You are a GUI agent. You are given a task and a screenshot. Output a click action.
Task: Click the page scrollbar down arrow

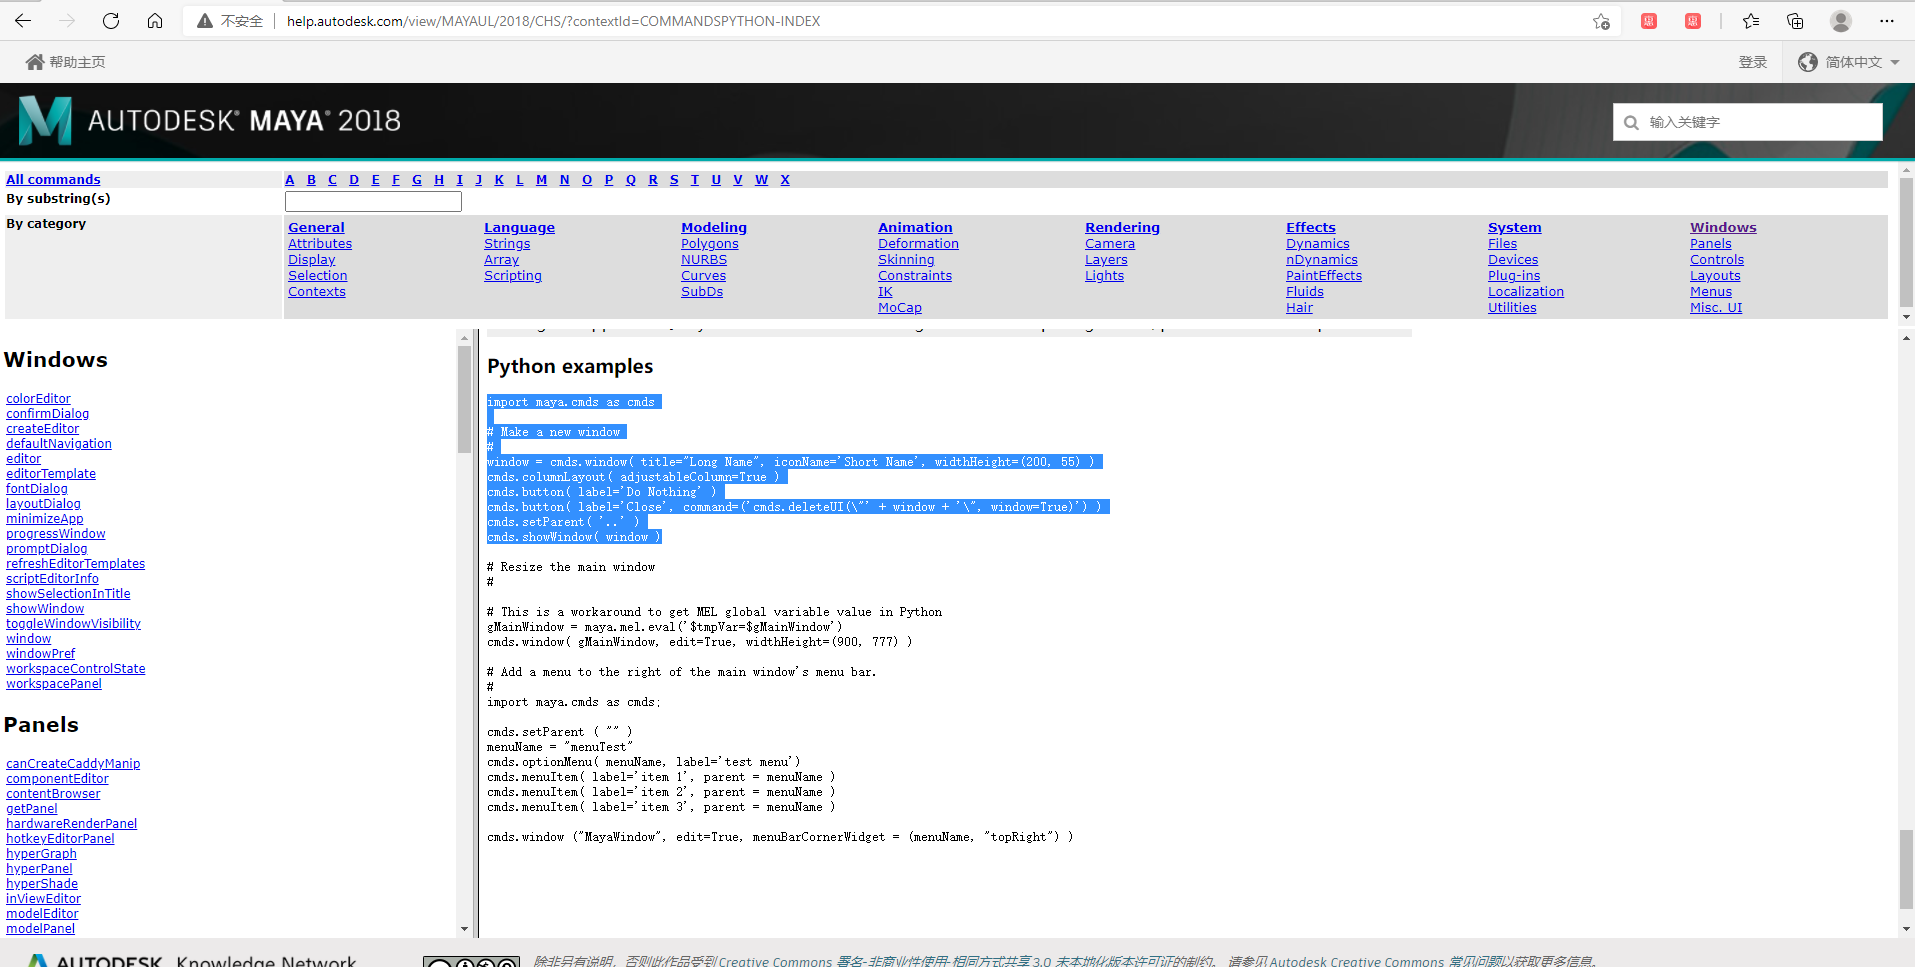tap(1906, 929)
